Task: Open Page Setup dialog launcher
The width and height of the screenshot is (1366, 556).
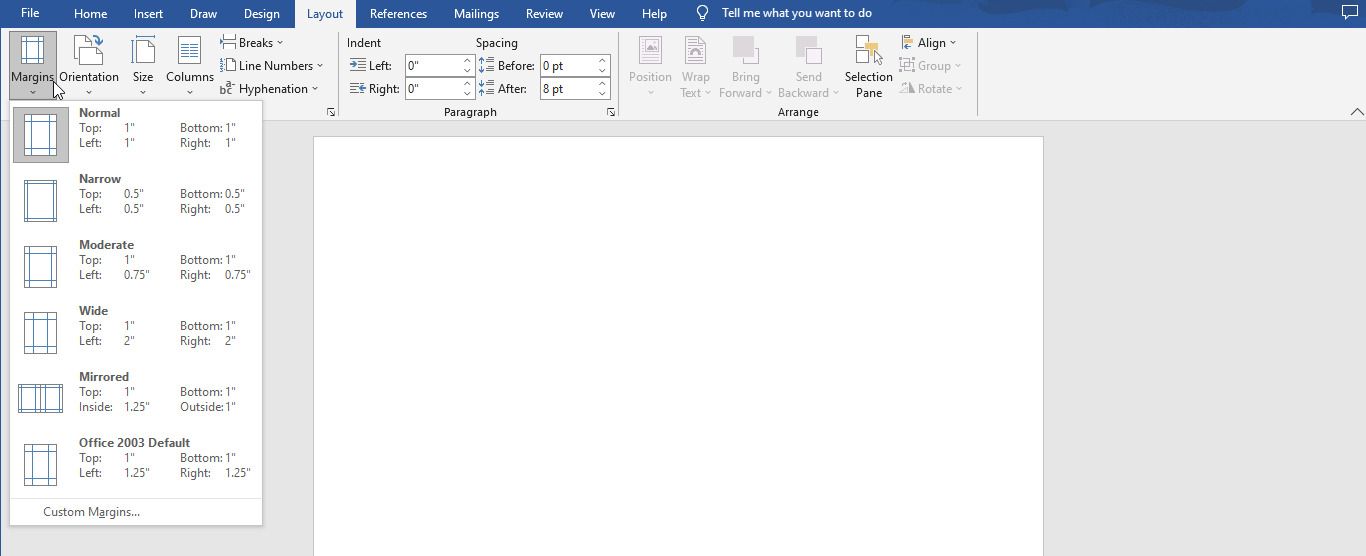Action: 331,113
